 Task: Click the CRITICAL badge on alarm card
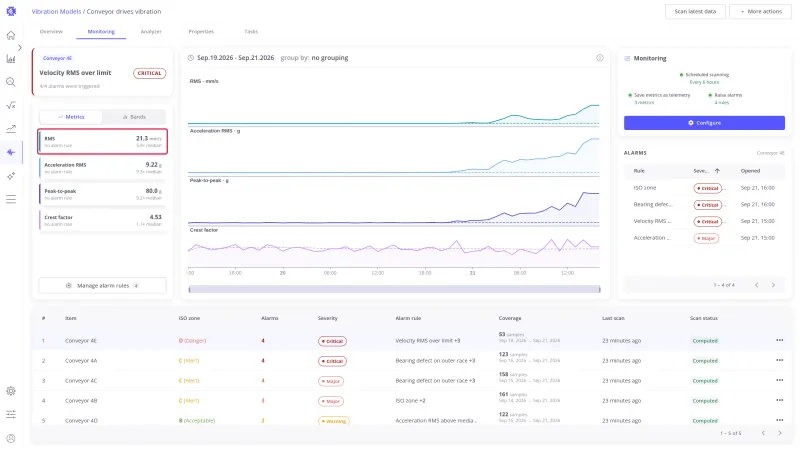pos(149,73)
